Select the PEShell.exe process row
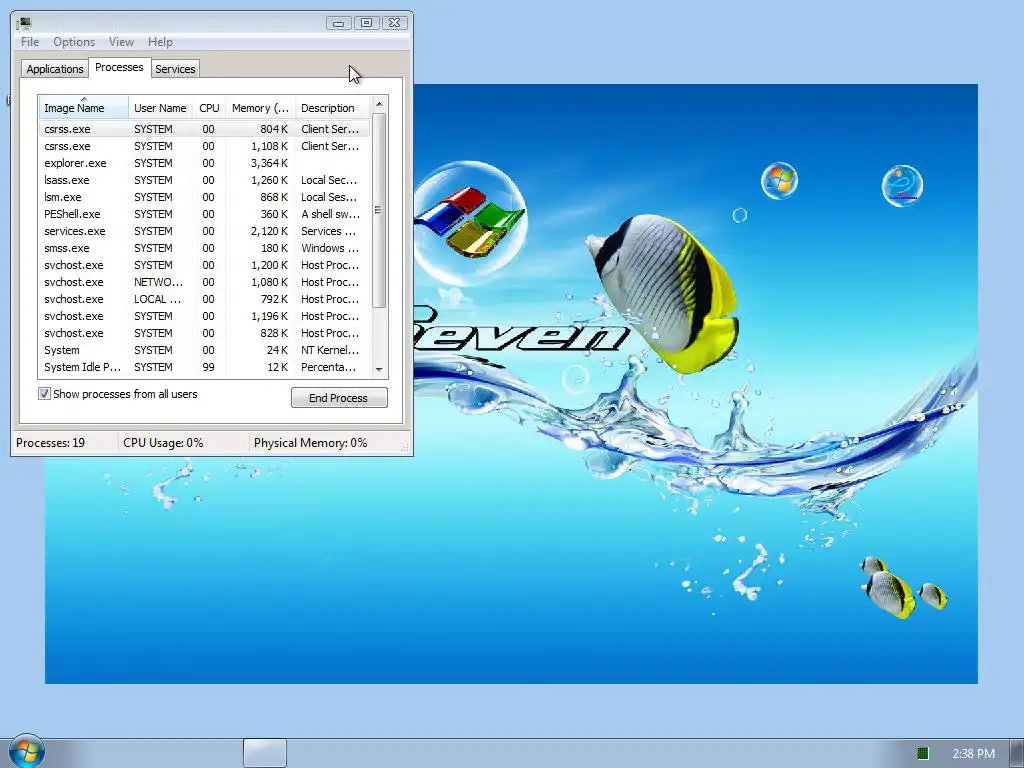Image resolution: width=1024 pixels, height=768 pixels. click(204, 214)
